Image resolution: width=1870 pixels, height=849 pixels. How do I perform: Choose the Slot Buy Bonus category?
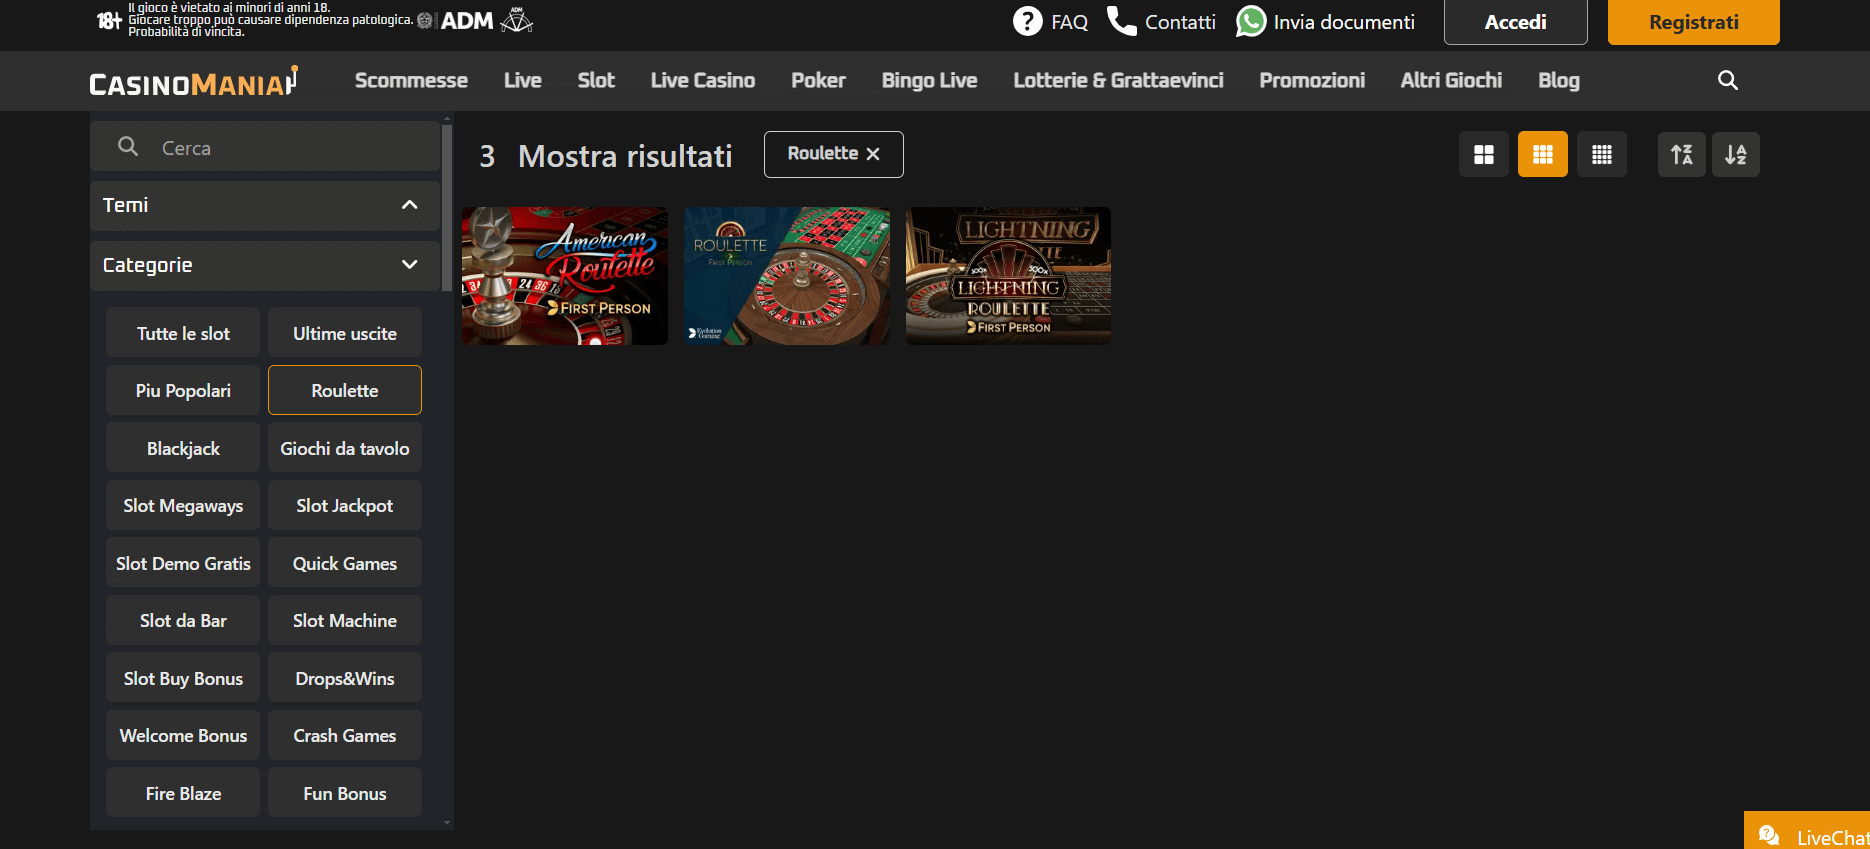click(183, 678)
